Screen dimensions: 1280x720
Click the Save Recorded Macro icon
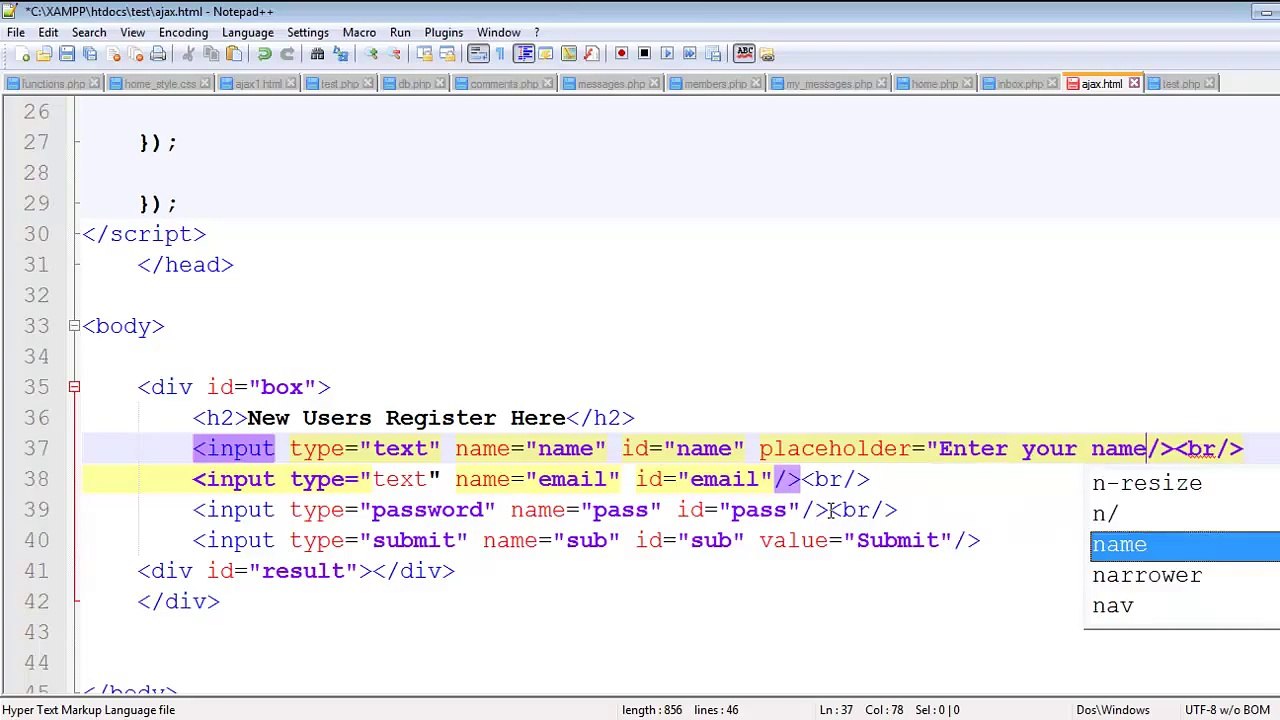tap(712, 54)
